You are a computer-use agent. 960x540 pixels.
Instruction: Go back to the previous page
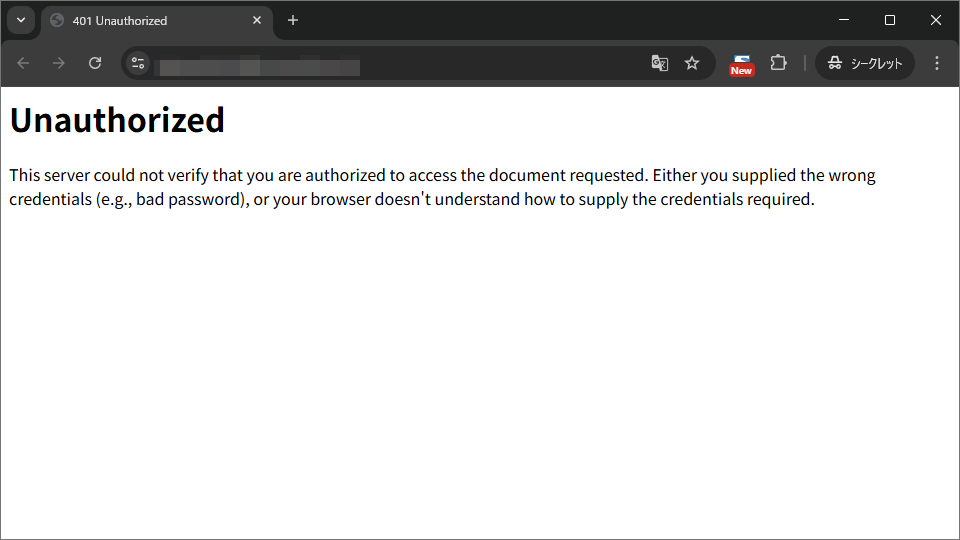pos(24,63)
